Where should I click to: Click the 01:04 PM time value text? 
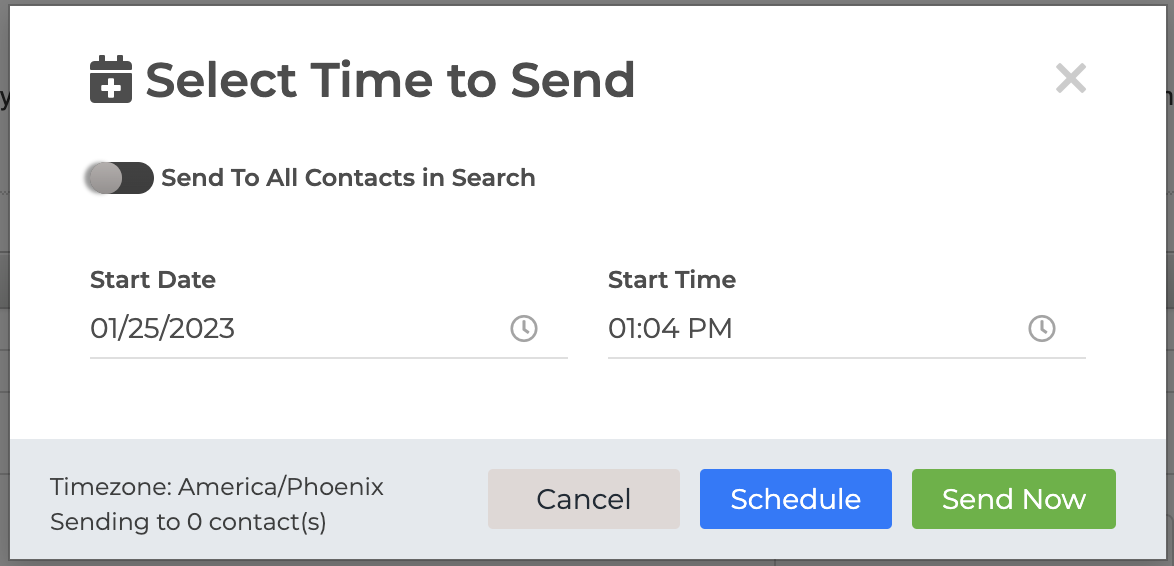(x=670, y=329)
